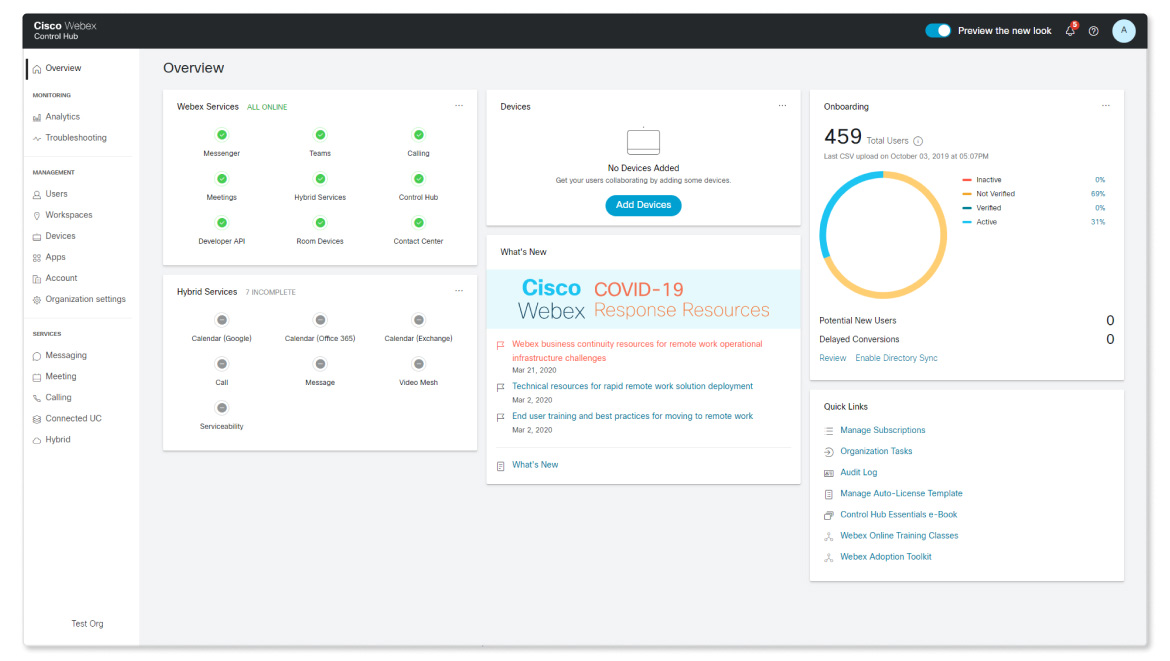This screenshot has width=1170, height=661.
Task: Click the user avatar icon
Action: pos(1123,31)
